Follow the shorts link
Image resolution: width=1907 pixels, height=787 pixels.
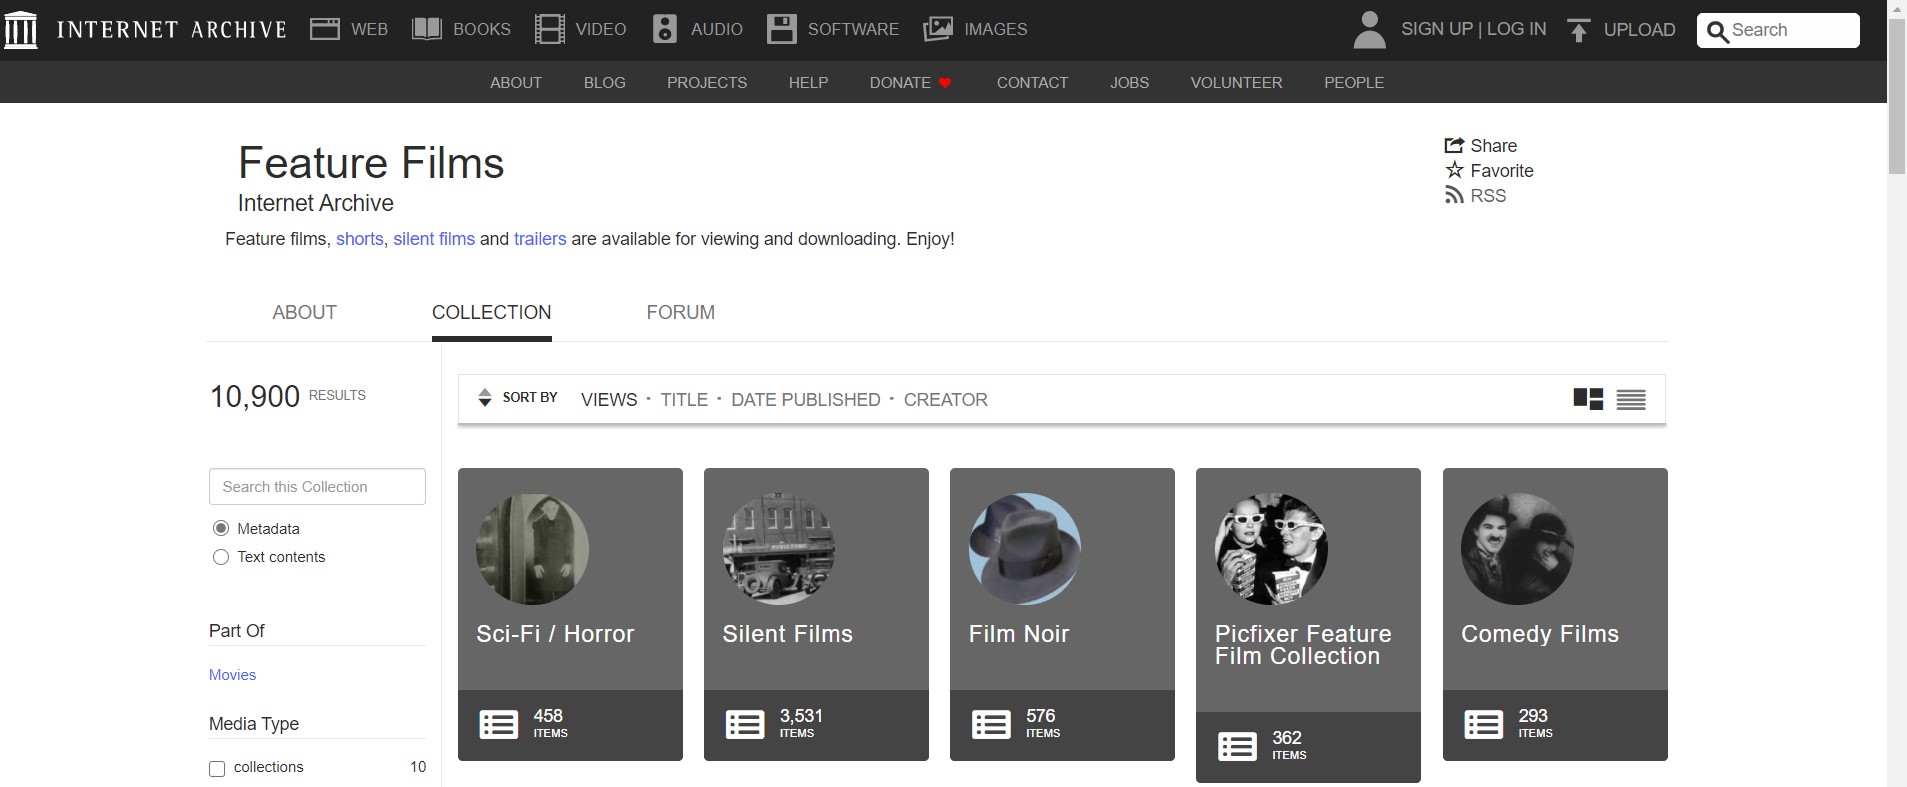coord(360,239)
